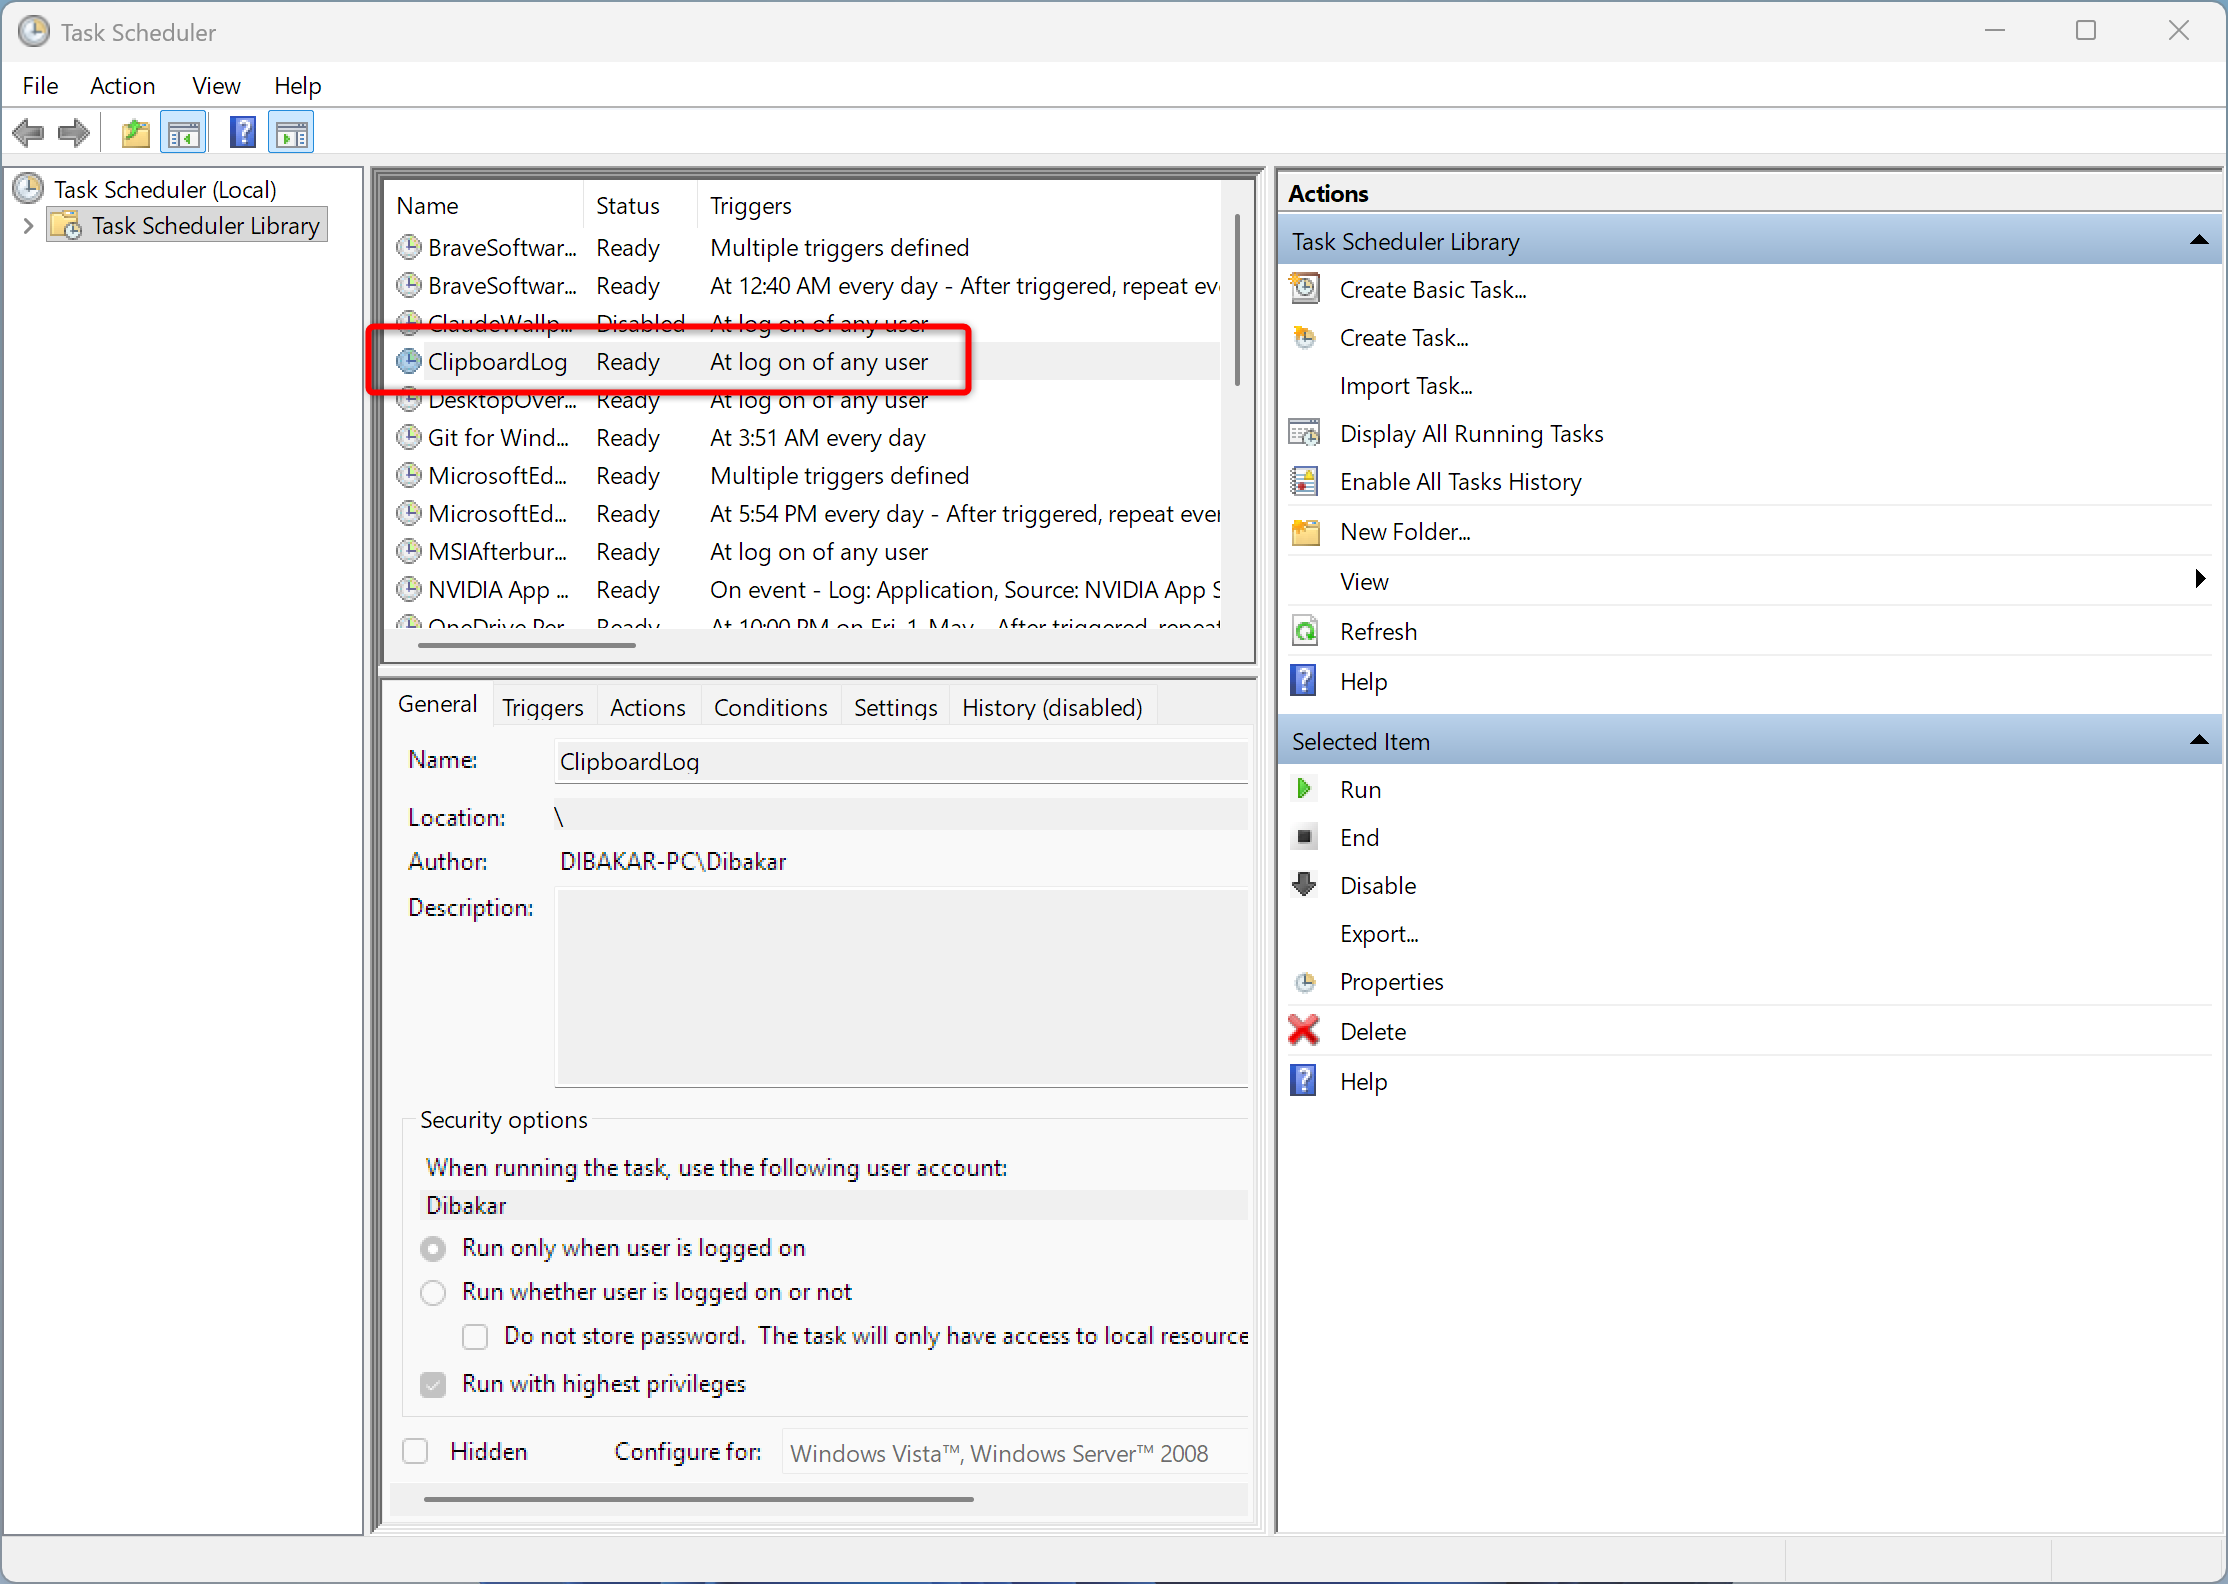Switch to the Conditions tab

(771, 707)
